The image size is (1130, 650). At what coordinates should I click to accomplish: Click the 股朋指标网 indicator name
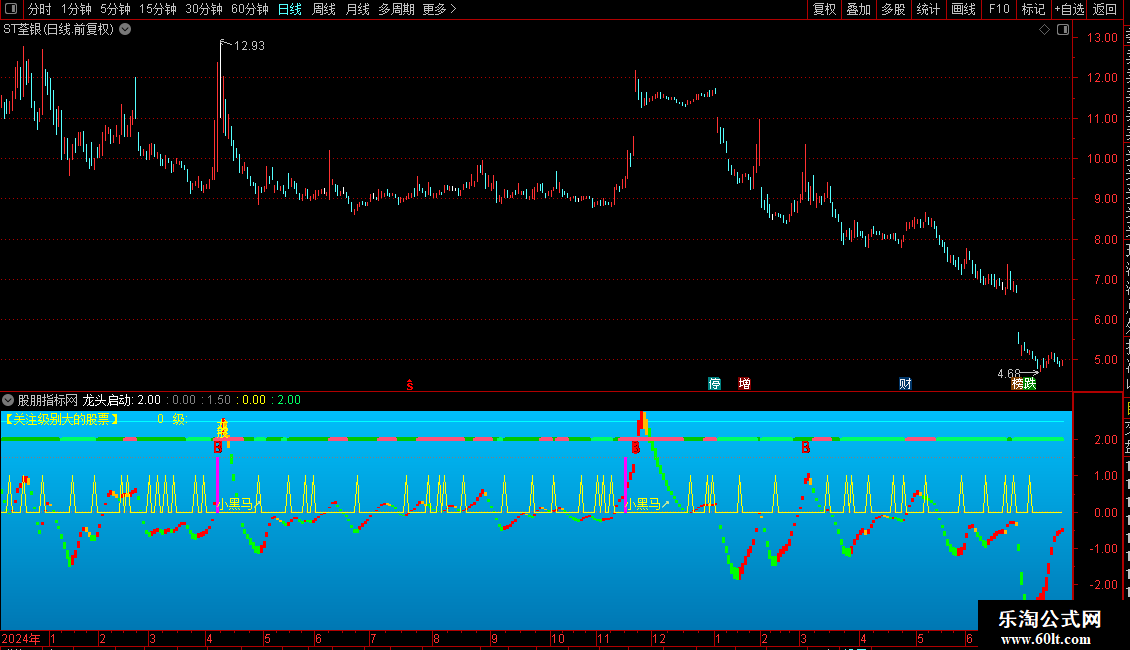(48, 400)
